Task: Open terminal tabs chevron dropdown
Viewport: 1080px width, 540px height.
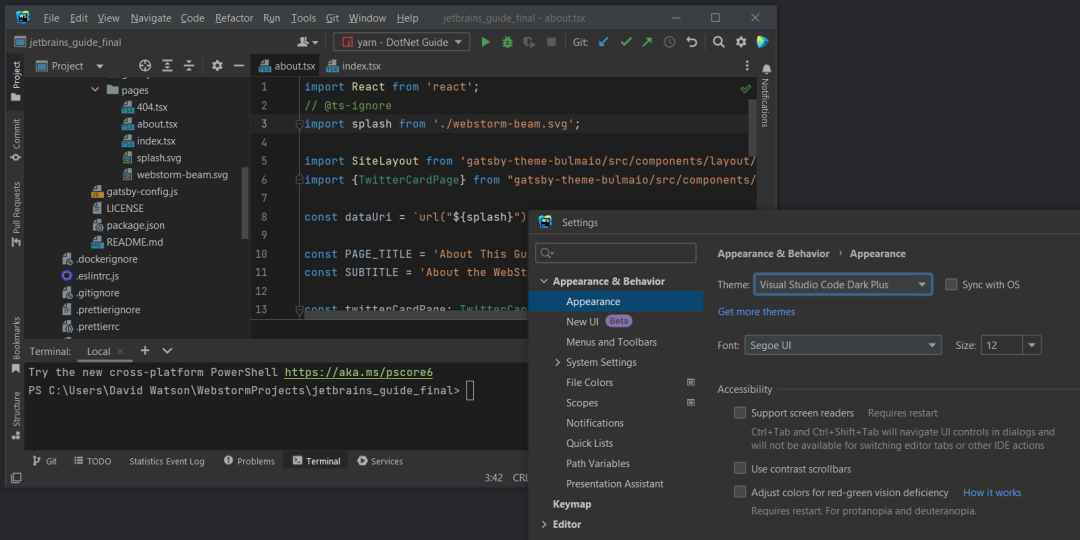Action: (x=167, y=351)
